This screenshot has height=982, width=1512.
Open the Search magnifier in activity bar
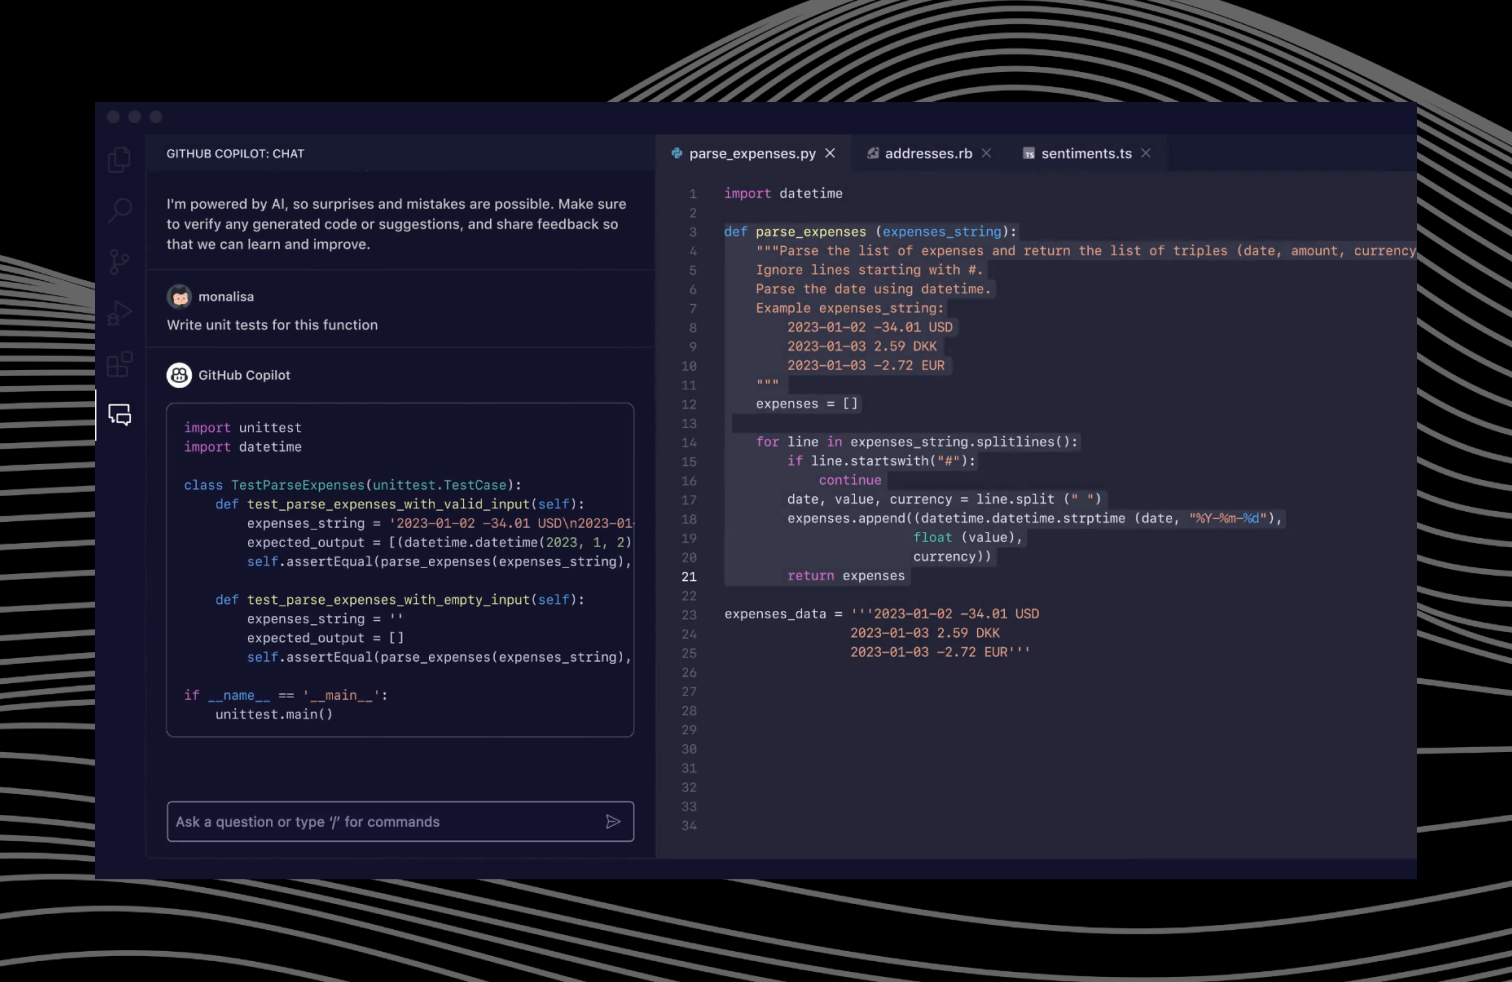[x=119, y=210]
